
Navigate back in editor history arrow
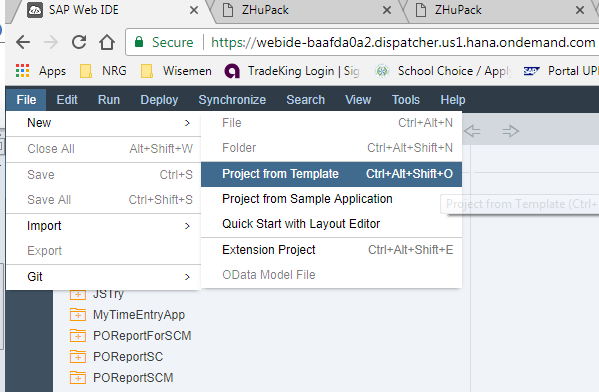point(473,131)
